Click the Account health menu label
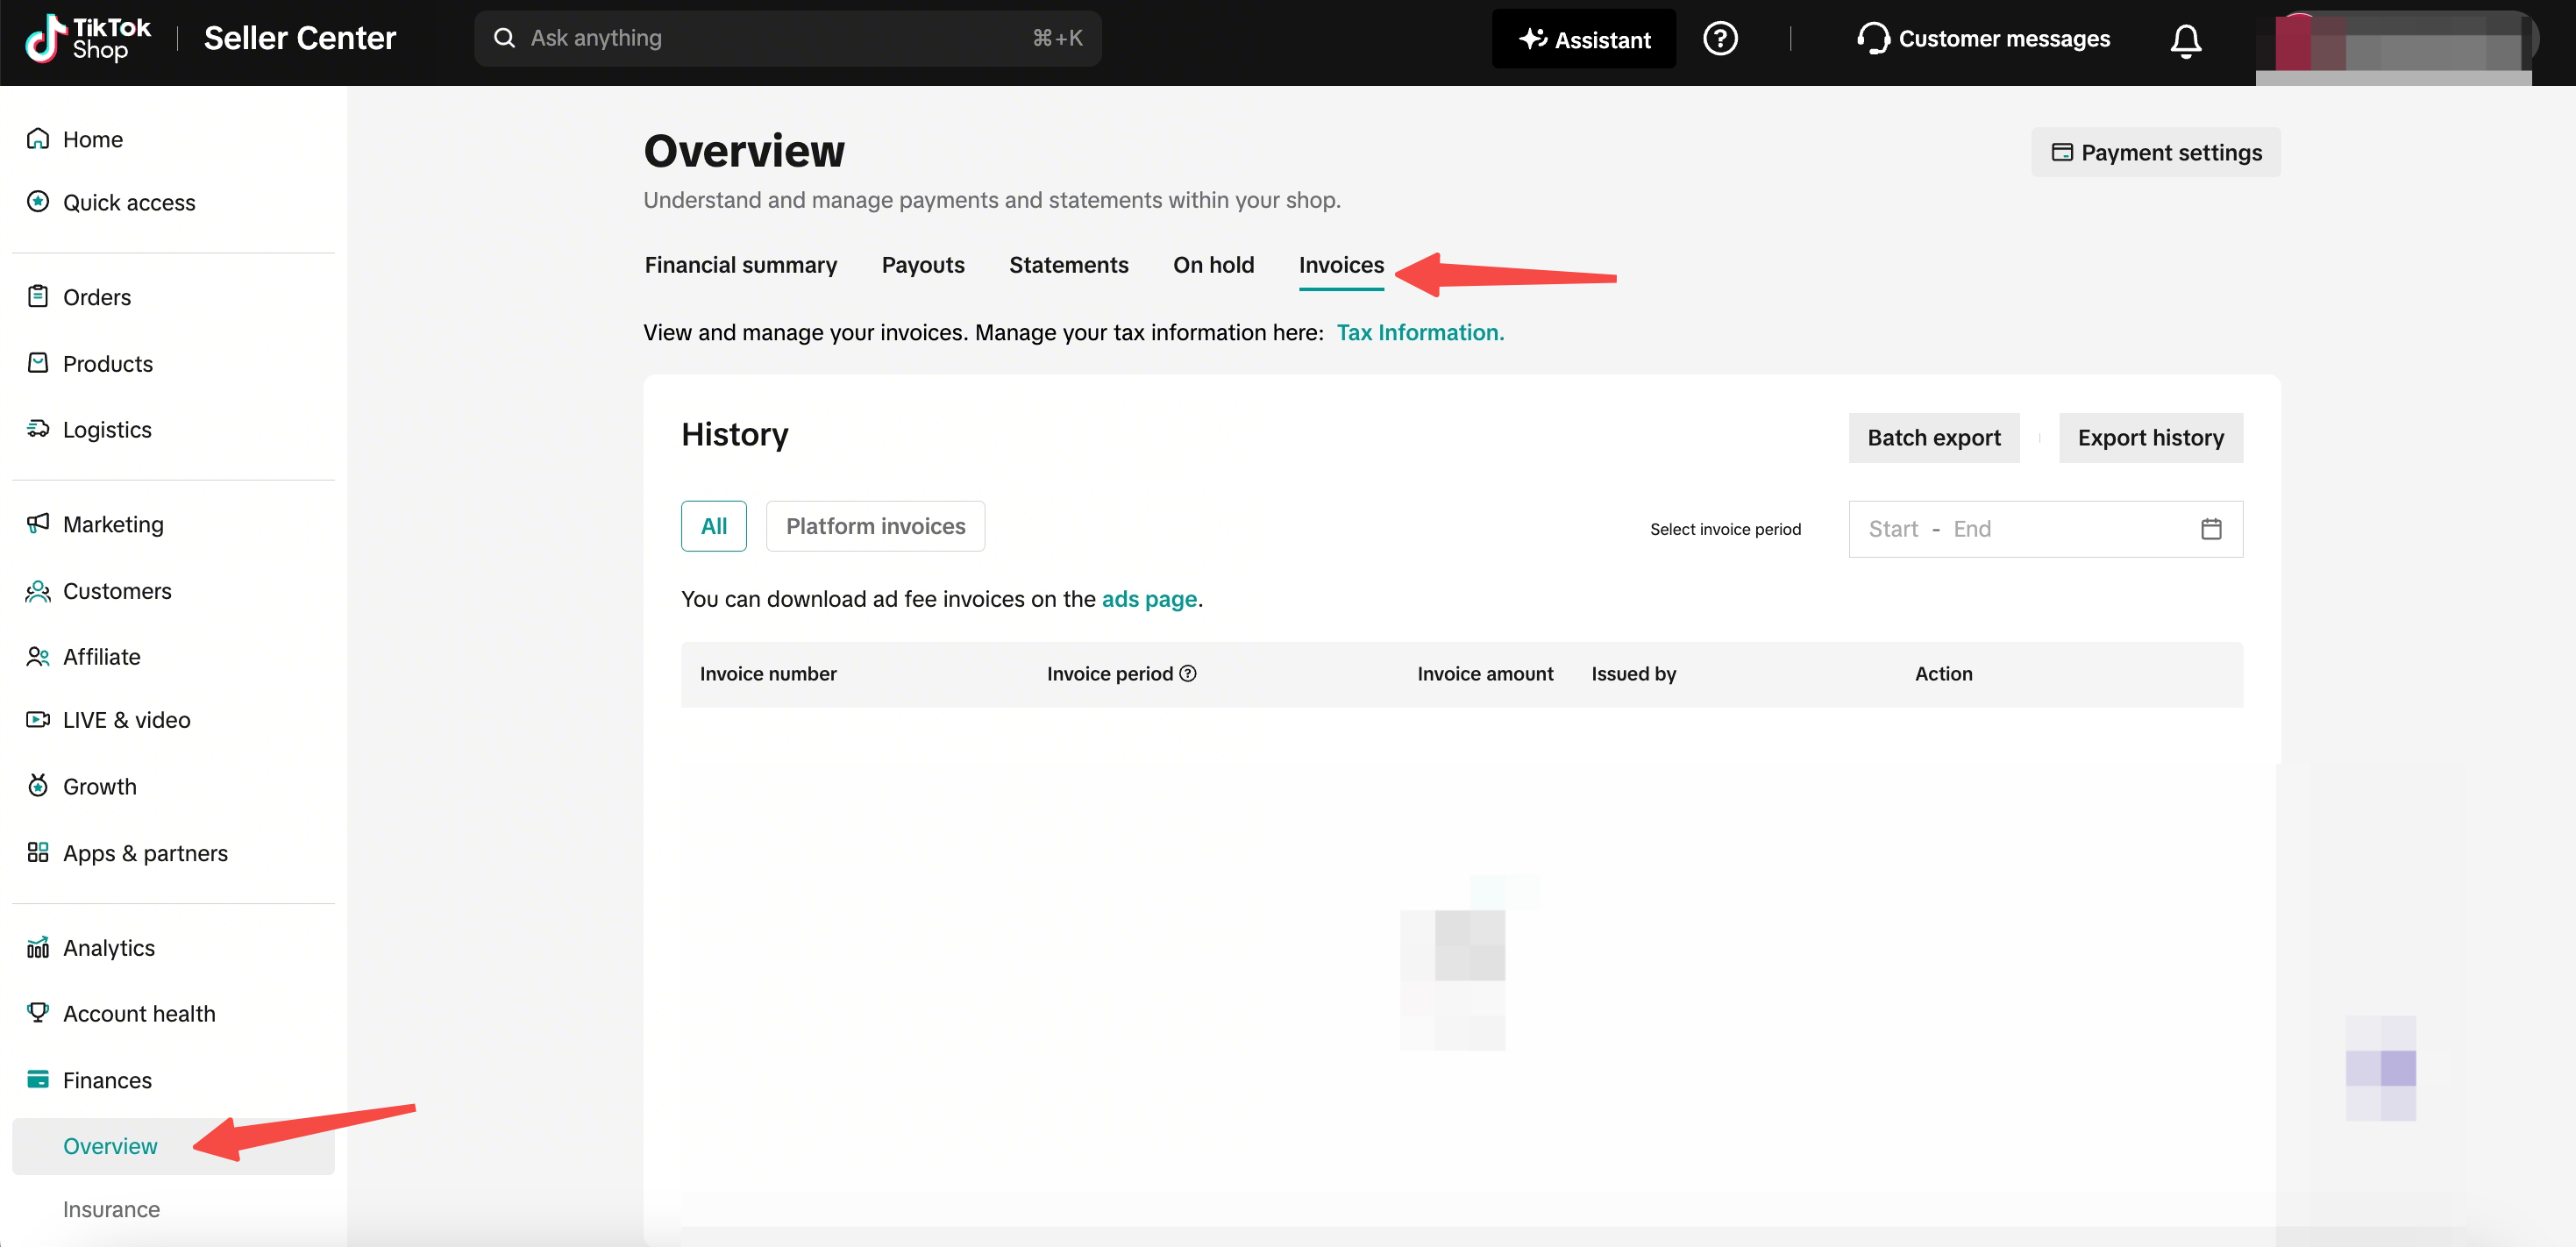 pos(139,1014)
